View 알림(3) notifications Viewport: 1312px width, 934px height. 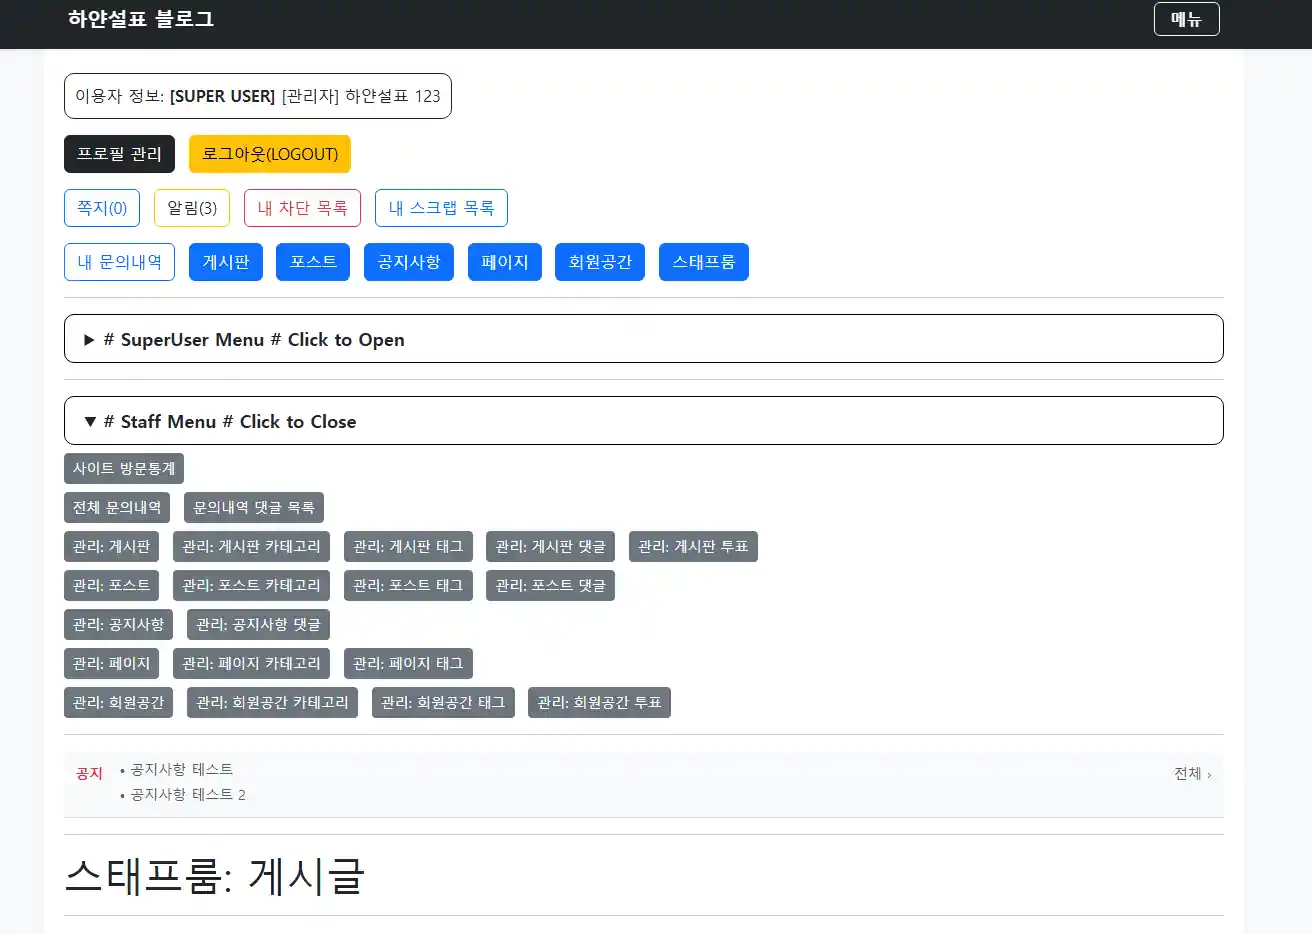(x=192, y=208)
